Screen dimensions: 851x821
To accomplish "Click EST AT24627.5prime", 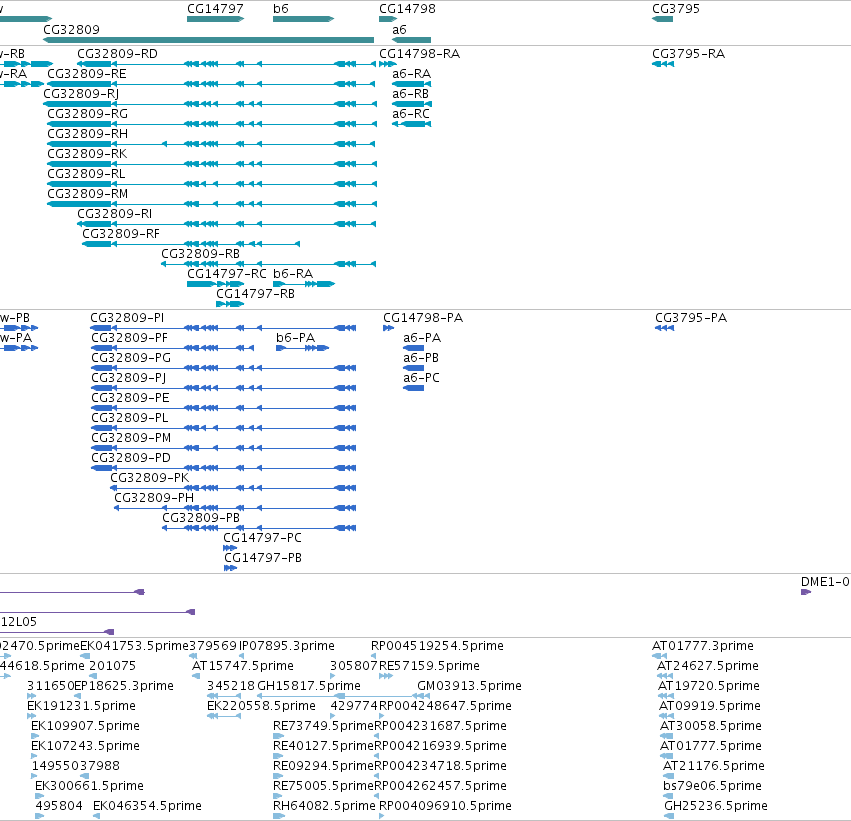I will point(665,676).
